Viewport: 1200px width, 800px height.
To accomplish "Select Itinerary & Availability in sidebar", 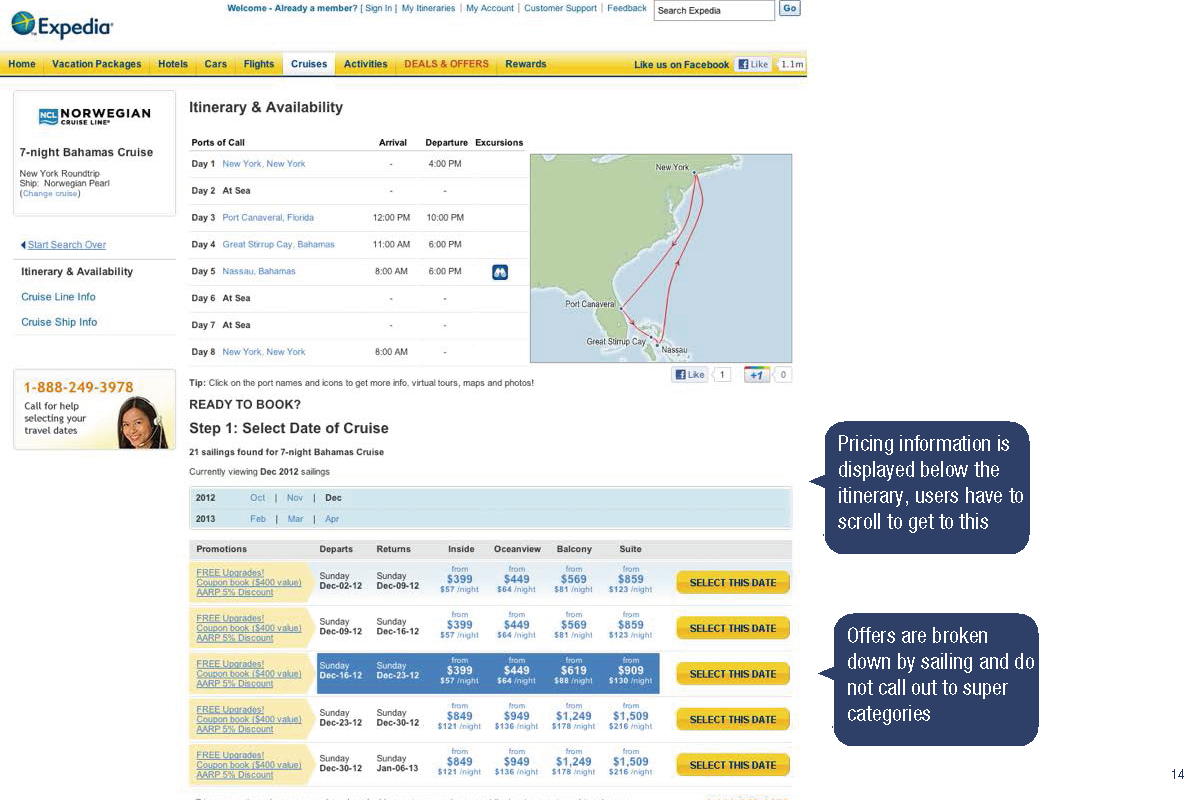I will coord(77,272).
